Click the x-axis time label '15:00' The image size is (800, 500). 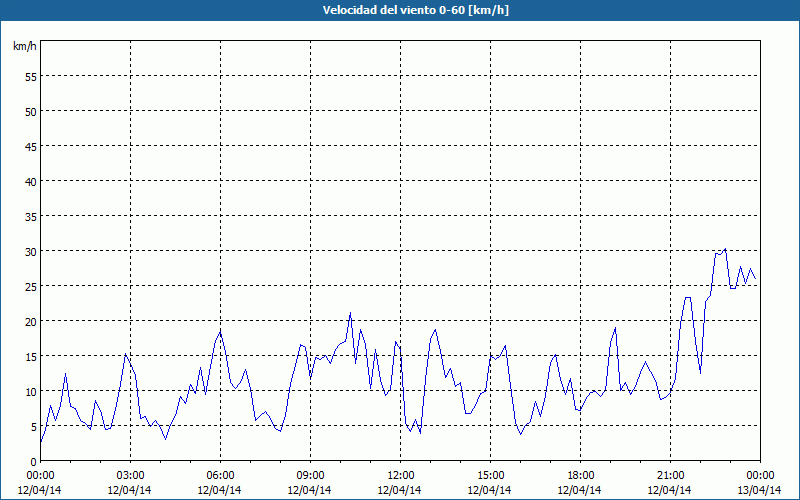point(490,476)
